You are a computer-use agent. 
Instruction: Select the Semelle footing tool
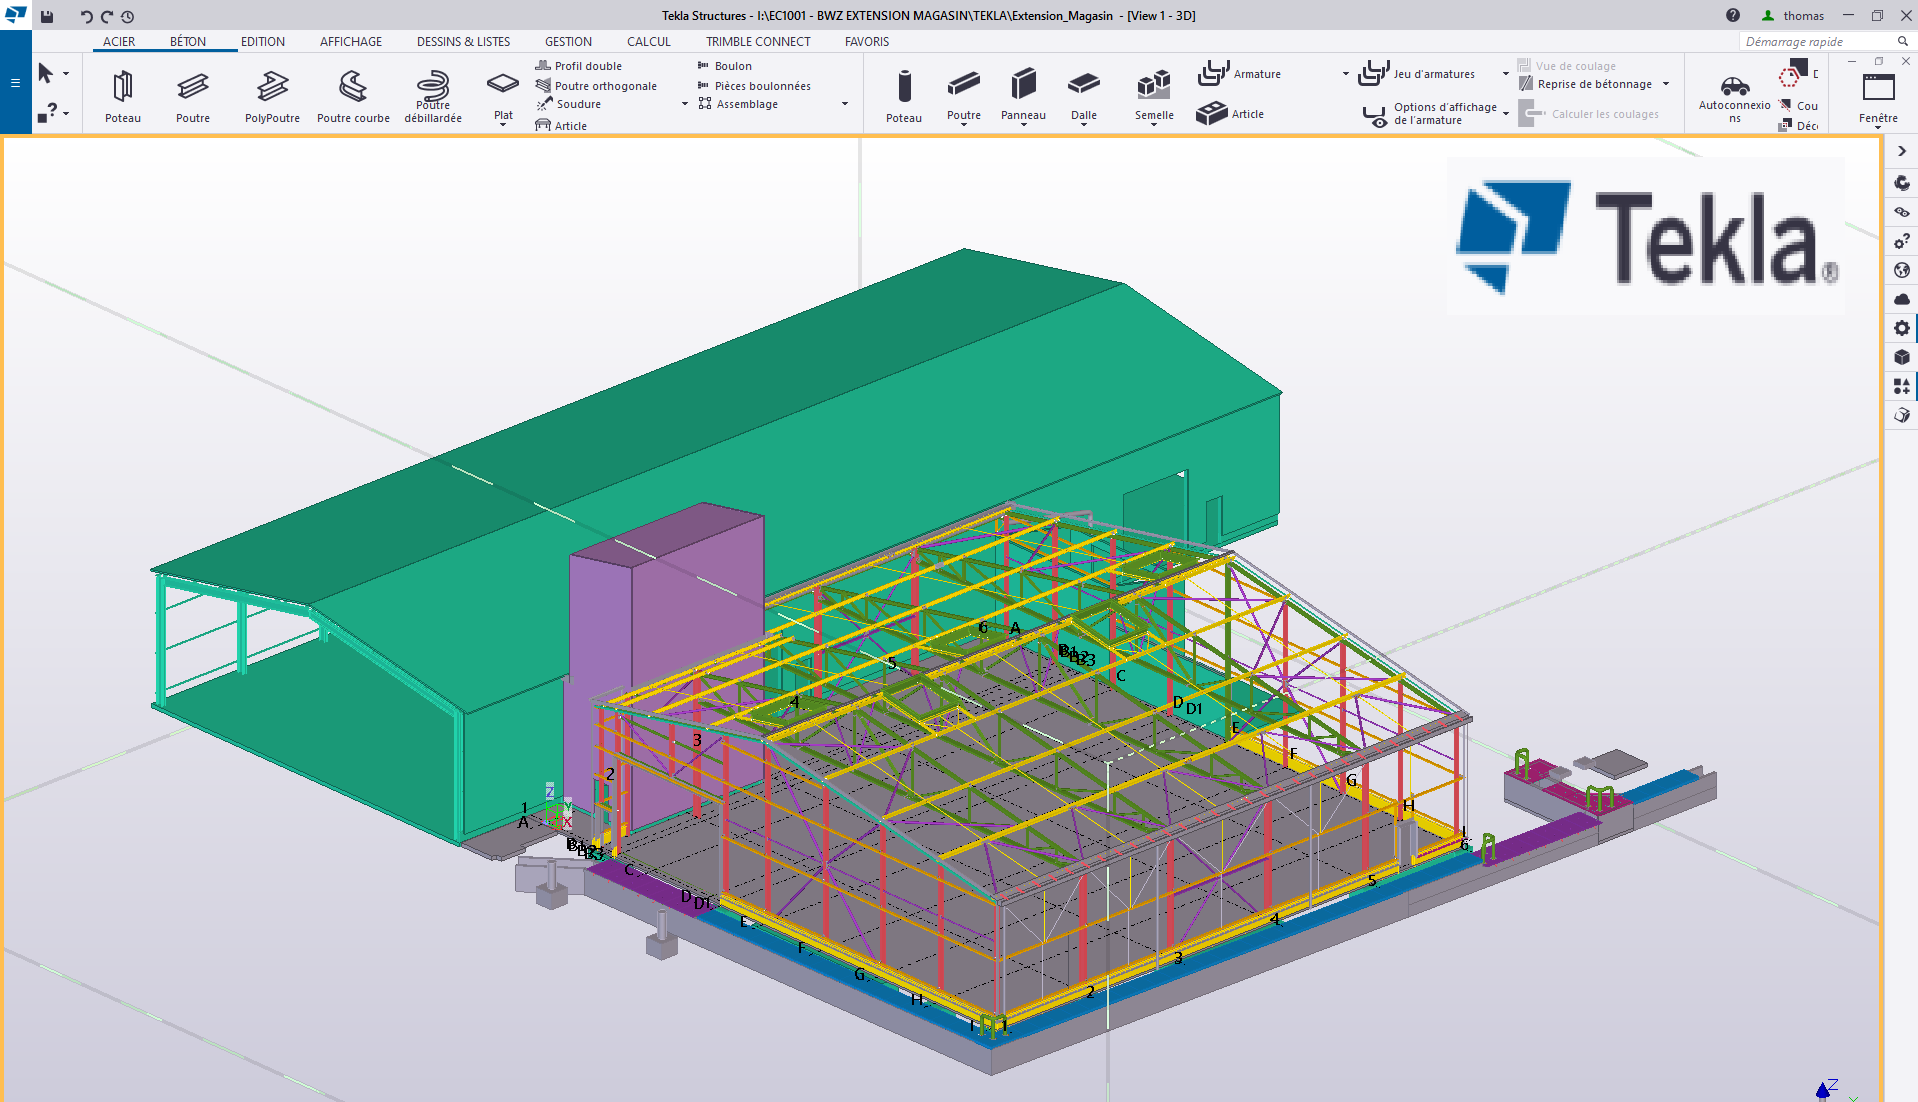[x=1154, y=93]
